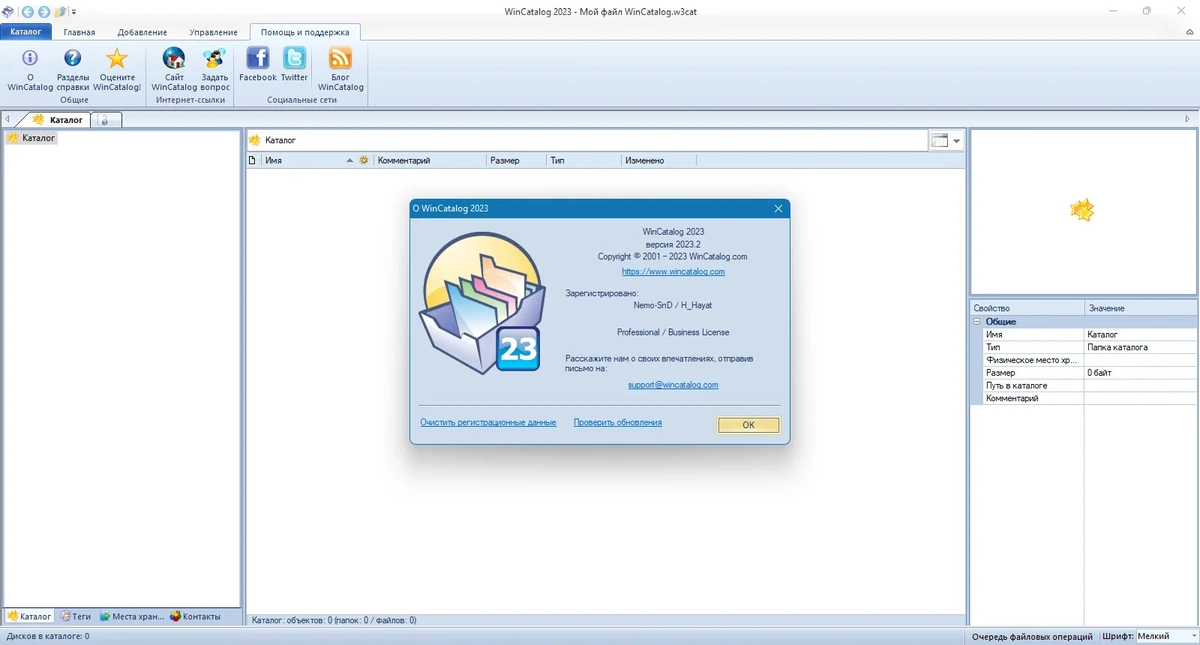Viewport: 1200px width, 645px height.
Task: Click the left tab scroll arrow
Action: point(7,119)
